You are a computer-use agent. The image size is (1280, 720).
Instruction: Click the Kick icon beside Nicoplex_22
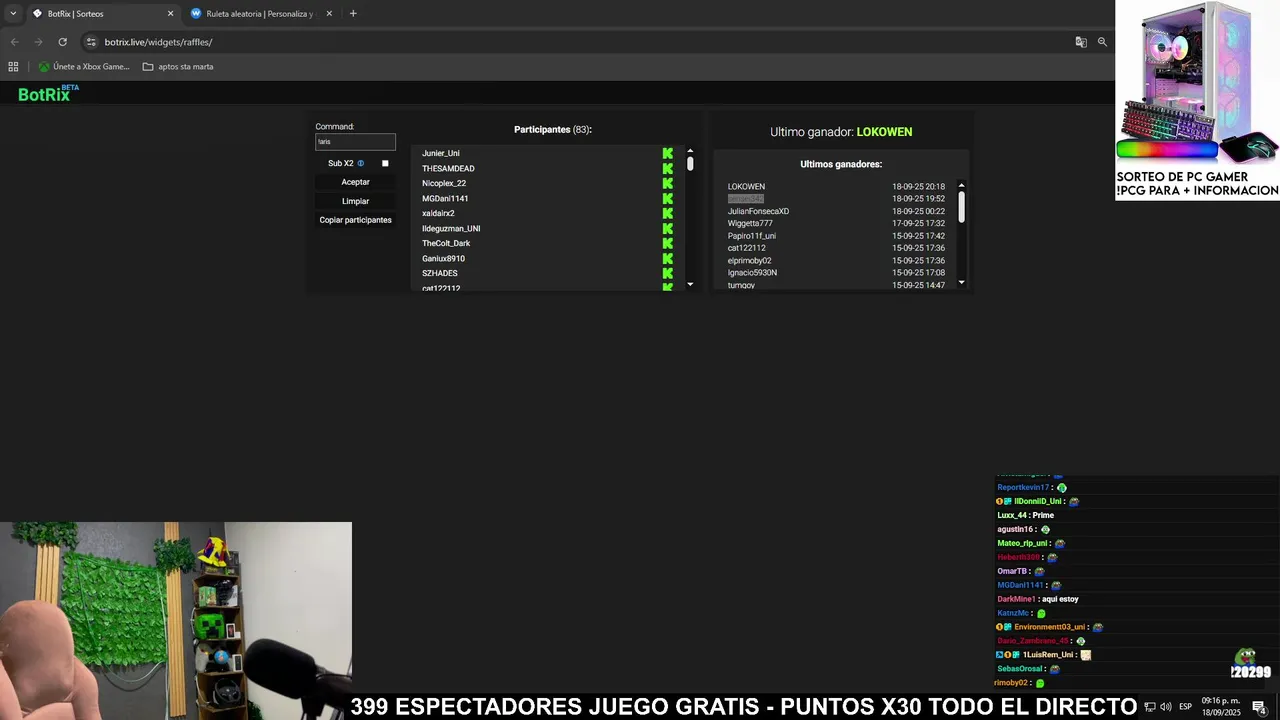[667, 183]
